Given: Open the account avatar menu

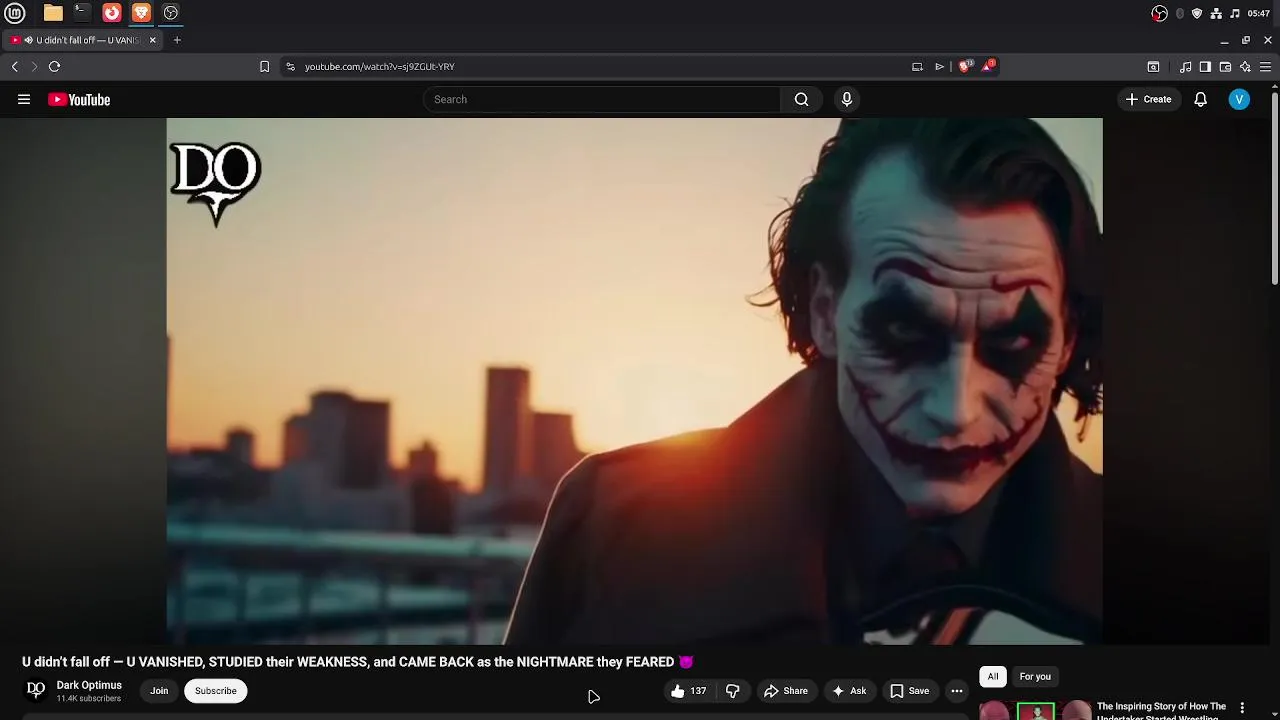Looking at the screenshot, I should (x=1239, y=99).
